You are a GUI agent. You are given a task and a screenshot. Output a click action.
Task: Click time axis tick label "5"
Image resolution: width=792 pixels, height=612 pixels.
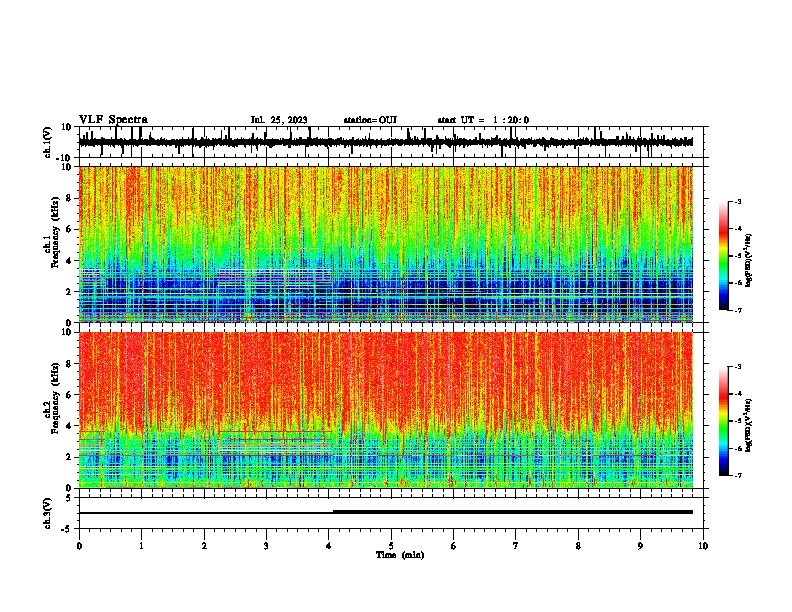(391, 545)
